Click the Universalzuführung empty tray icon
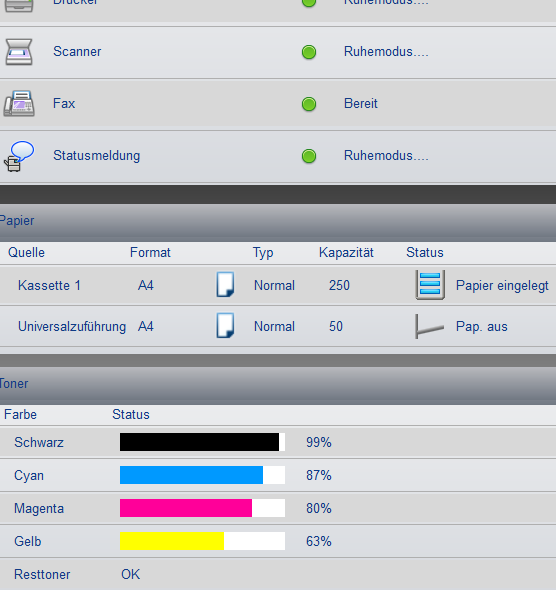The image size is (556, 590). click(430, 326)
